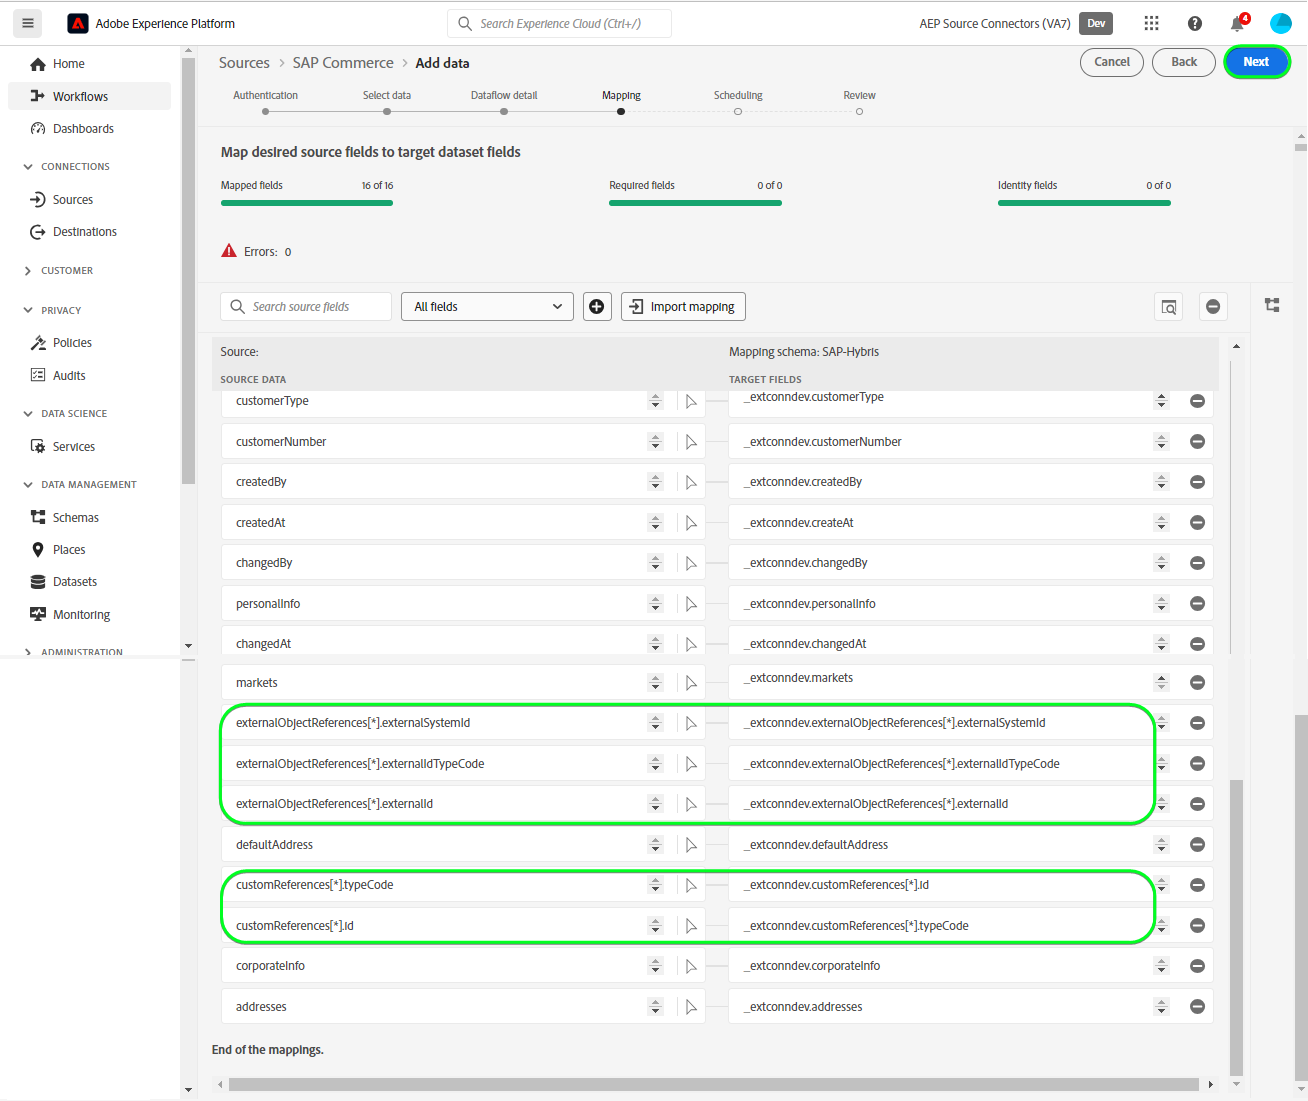Image resolution: width=1308 pixels, height=1101 pixels.
Task: Click mapping arrow icon for corporateInfo row
Action: click(691, 966)
